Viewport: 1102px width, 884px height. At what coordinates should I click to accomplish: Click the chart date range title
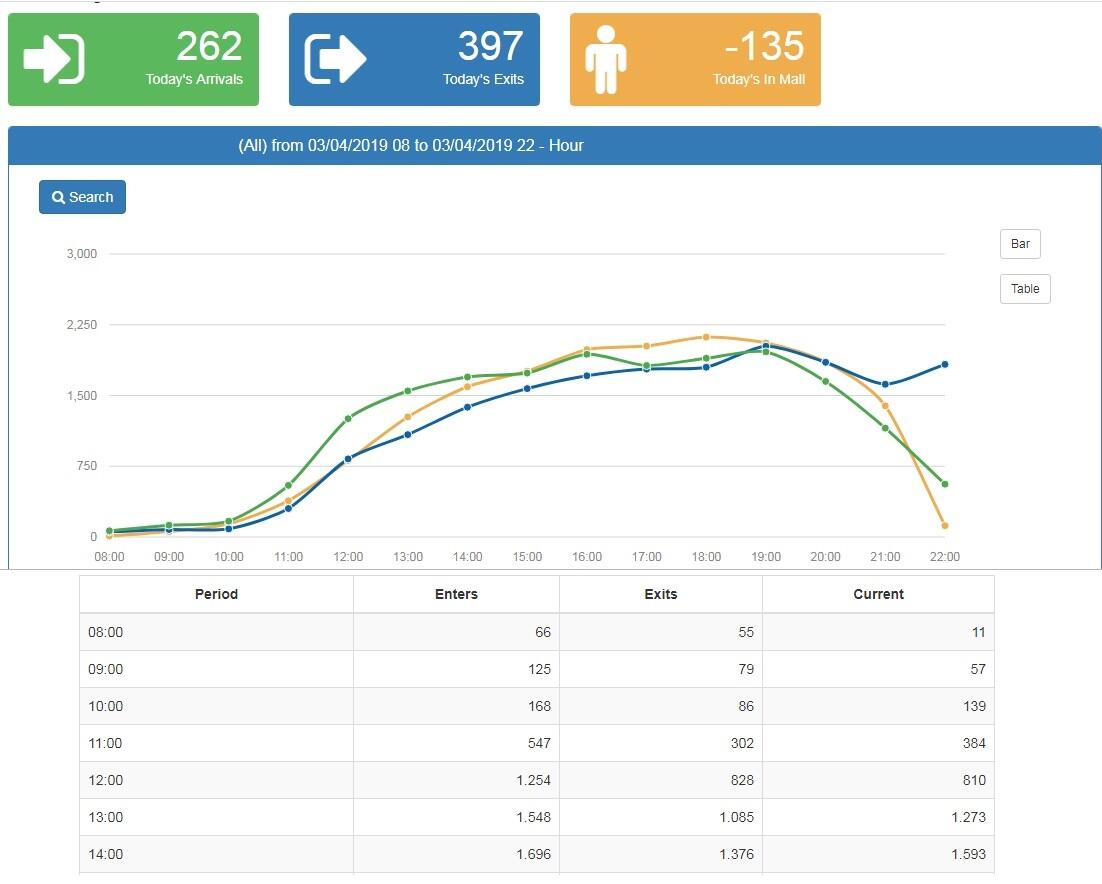click(410, 145)
